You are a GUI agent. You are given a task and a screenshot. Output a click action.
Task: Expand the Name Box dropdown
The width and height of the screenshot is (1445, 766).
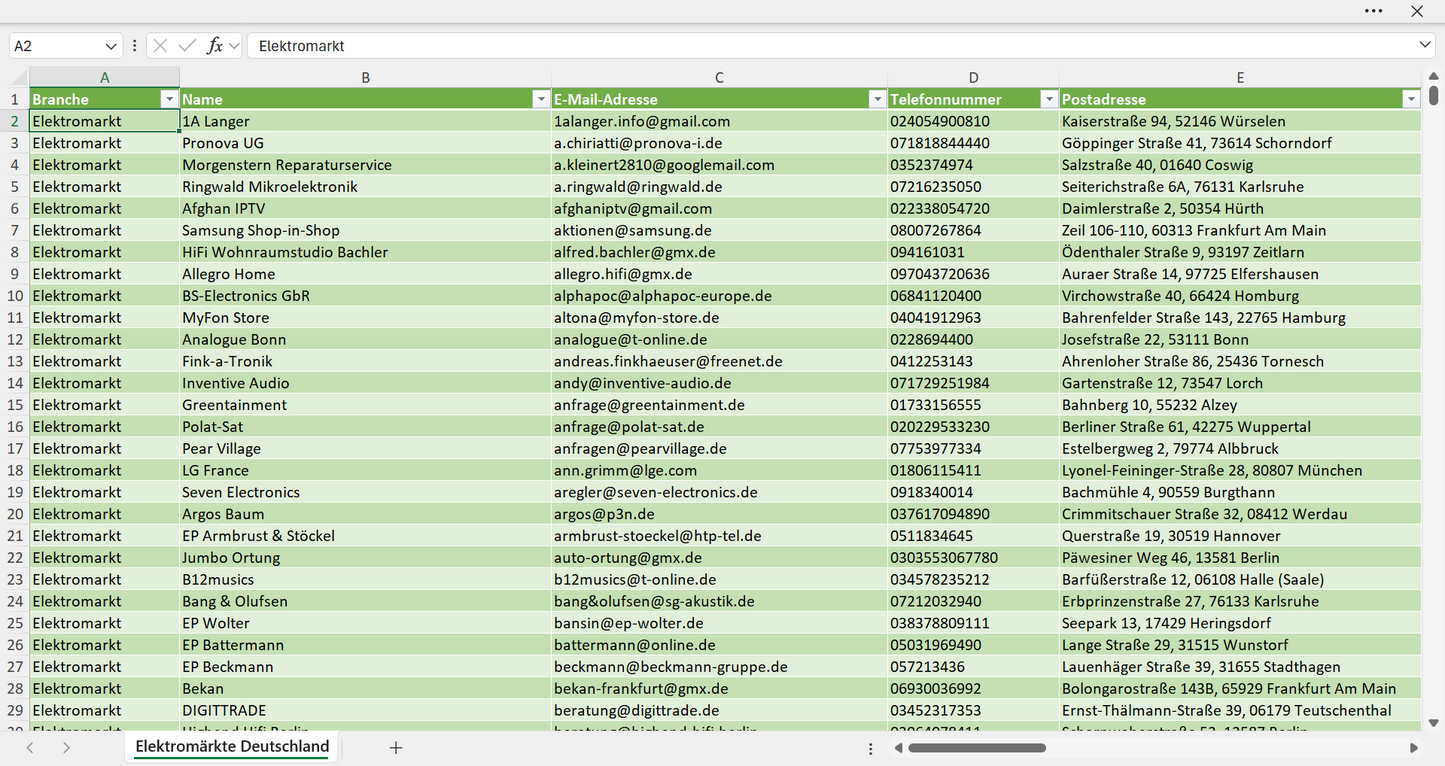coord(110,46)
